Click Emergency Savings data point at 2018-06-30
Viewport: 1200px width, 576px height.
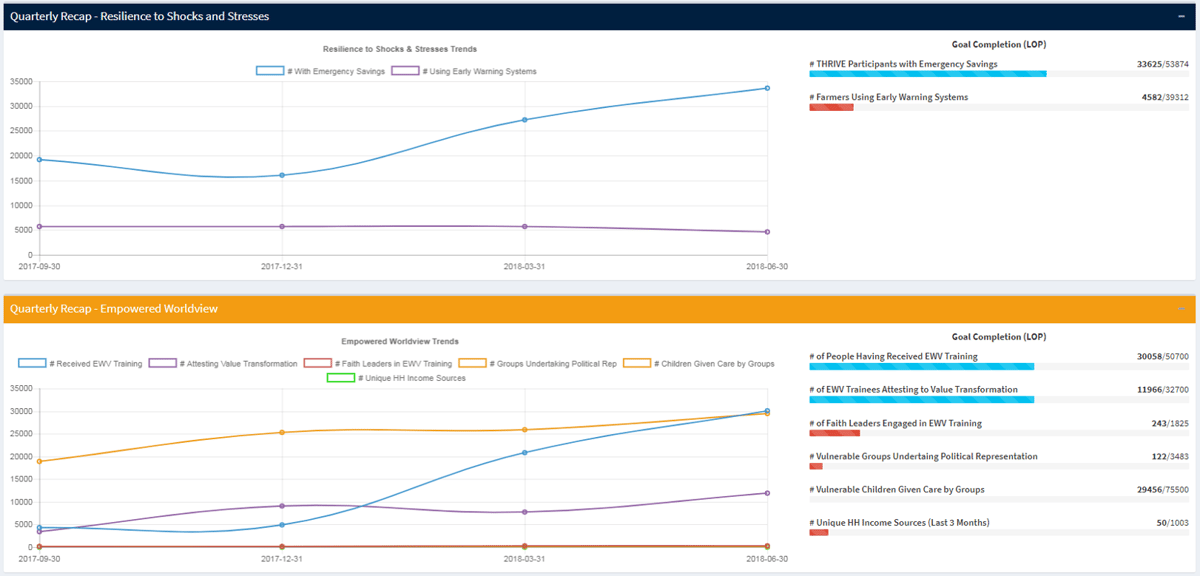767,88
